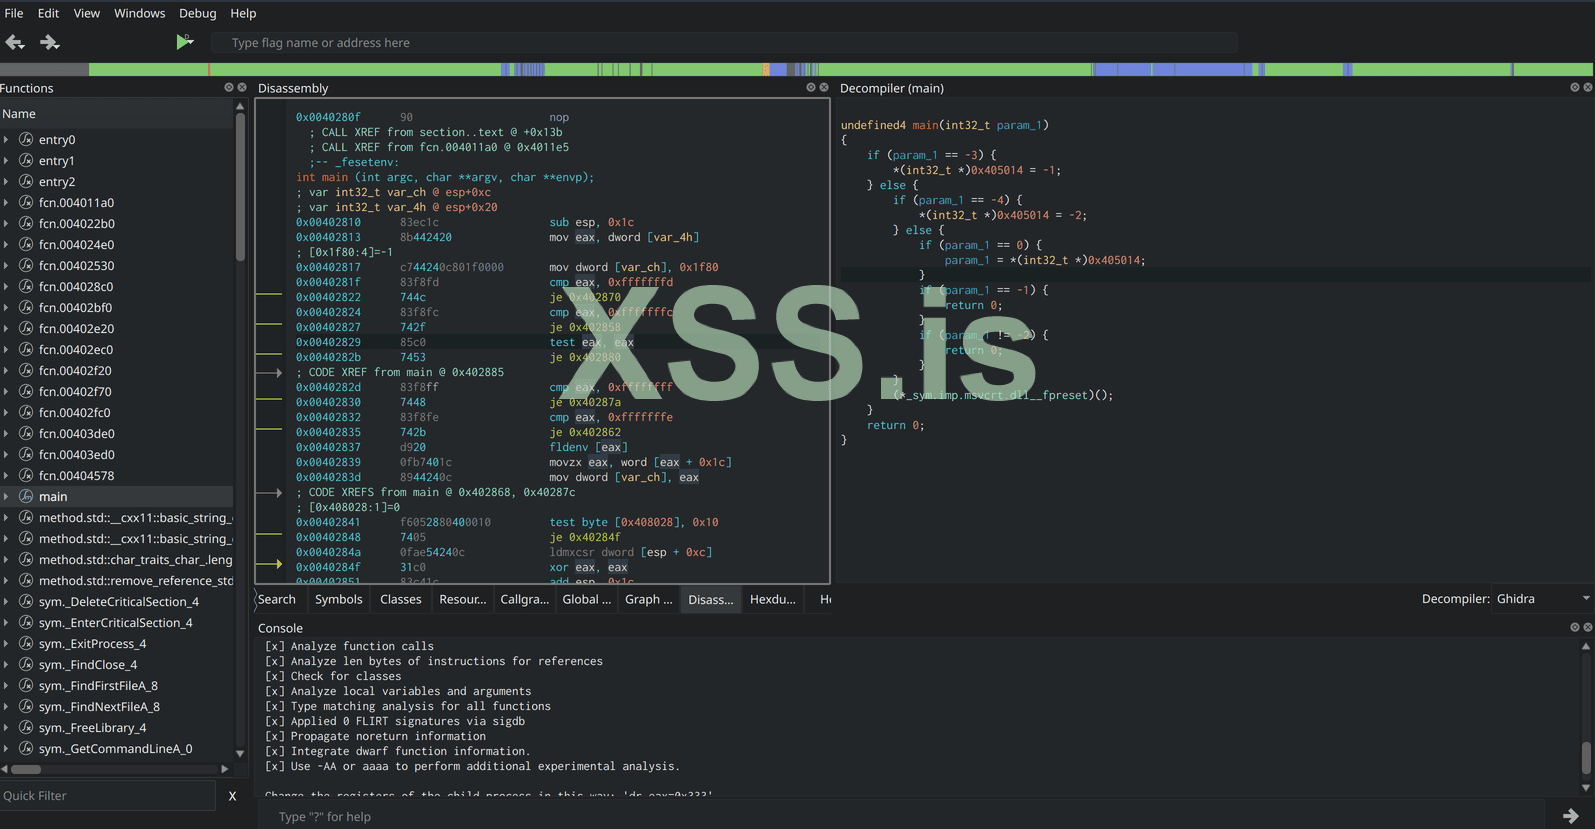Click _fpreset call in decompiler
This screenshot has height=829, width=1595.
[x=1003, y=395]
